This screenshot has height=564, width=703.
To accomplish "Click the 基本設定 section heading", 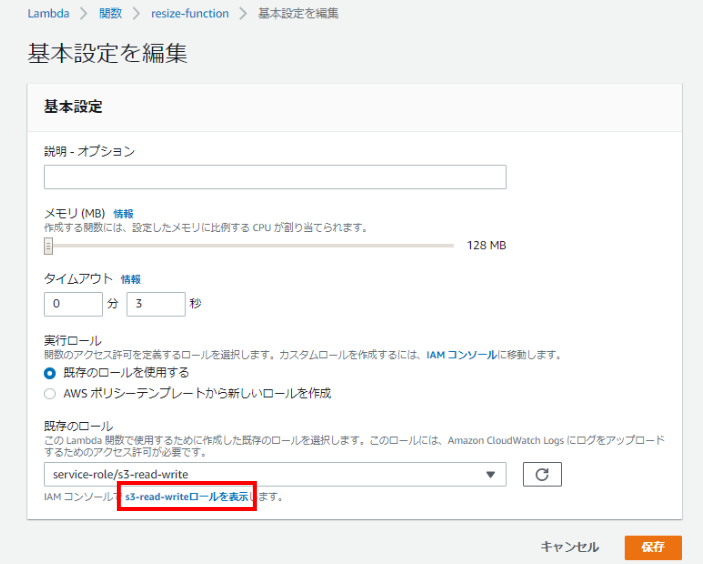I will coord(73,107).
